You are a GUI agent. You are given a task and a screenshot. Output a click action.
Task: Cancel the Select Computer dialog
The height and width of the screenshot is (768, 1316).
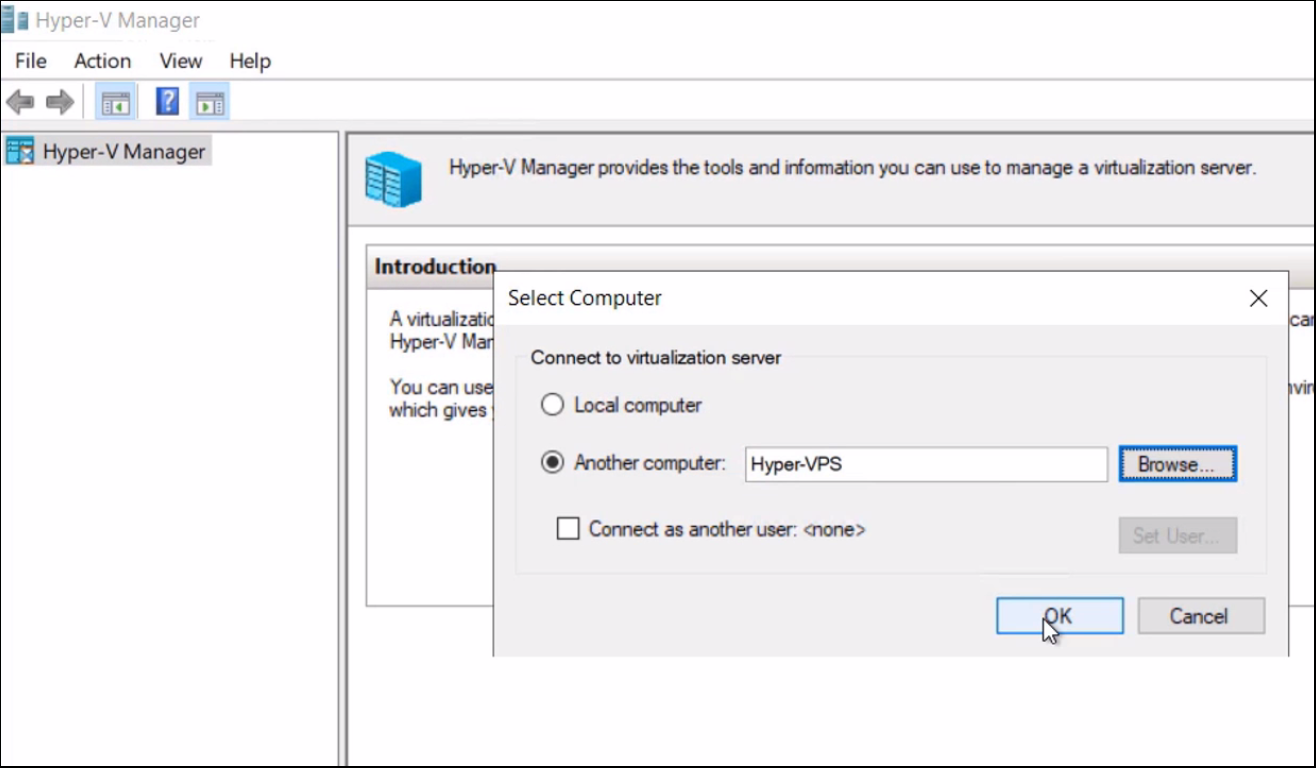coord(1201,616)
